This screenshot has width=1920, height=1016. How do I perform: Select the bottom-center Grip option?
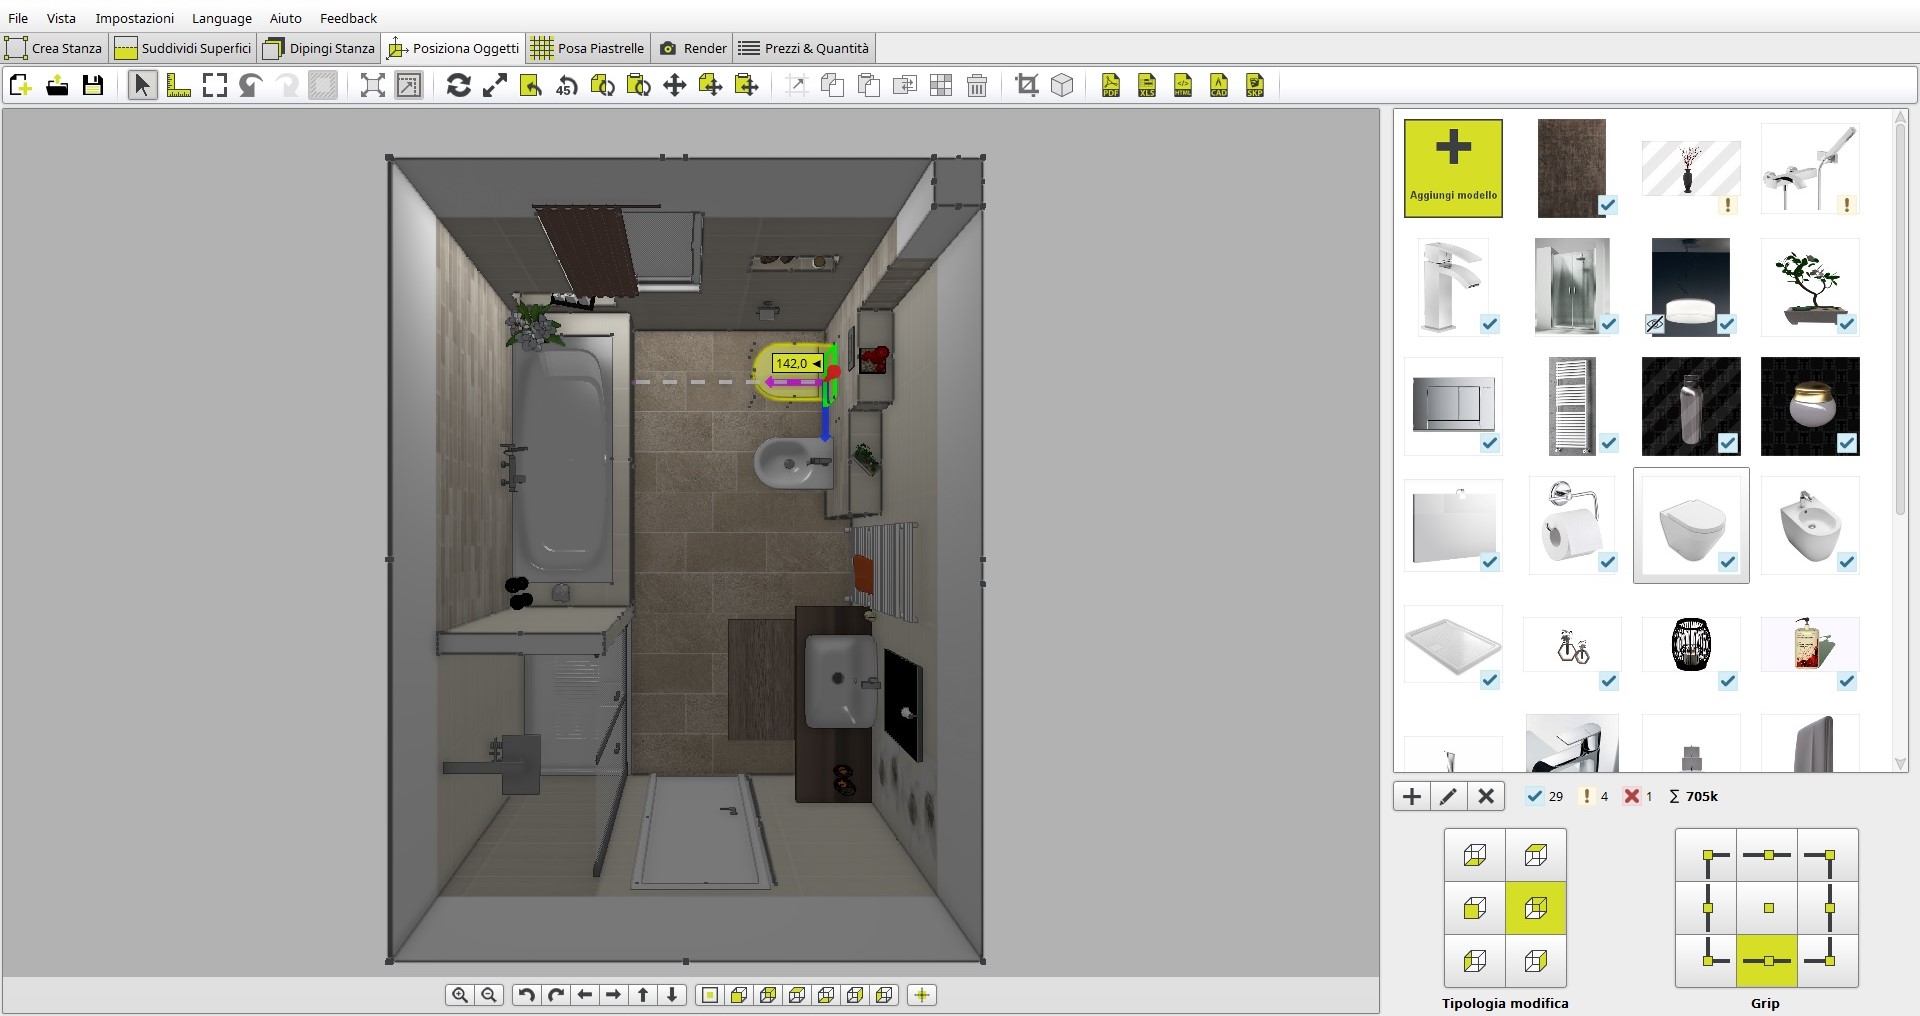click(x=1767, y=961)
